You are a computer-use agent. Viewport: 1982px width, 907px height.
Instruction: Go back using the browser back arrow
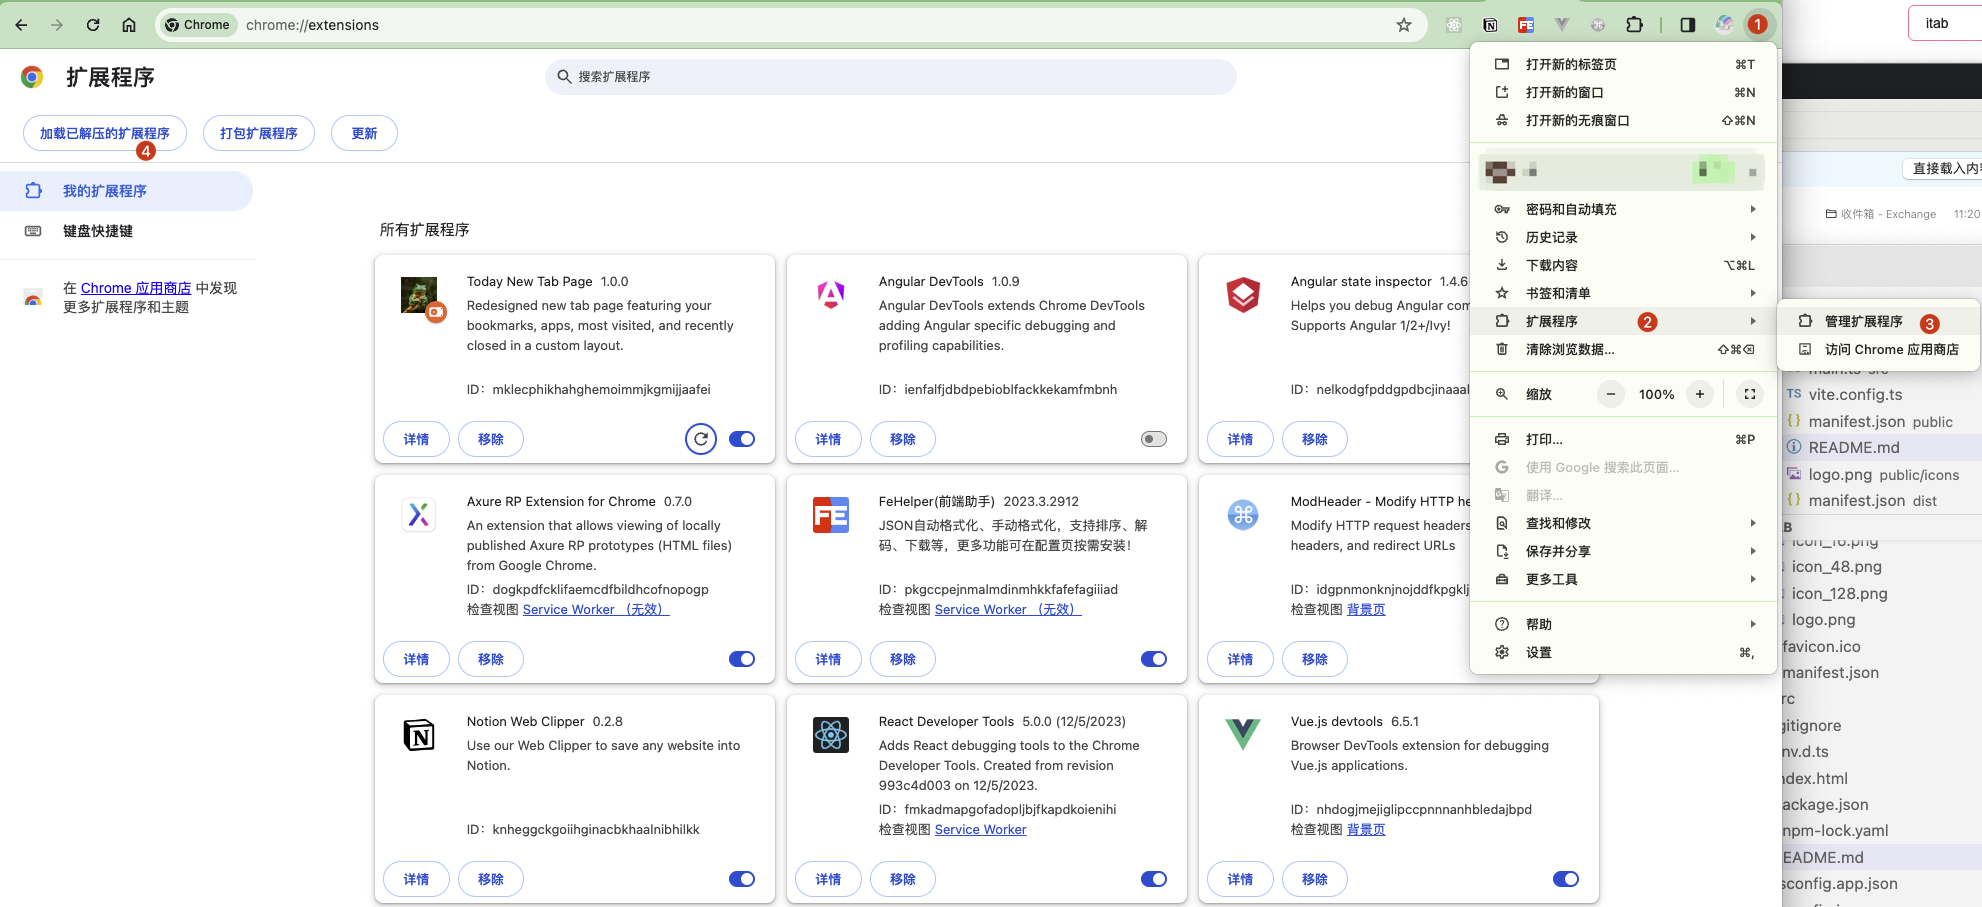pyautogui.click(x=21, y=25)
